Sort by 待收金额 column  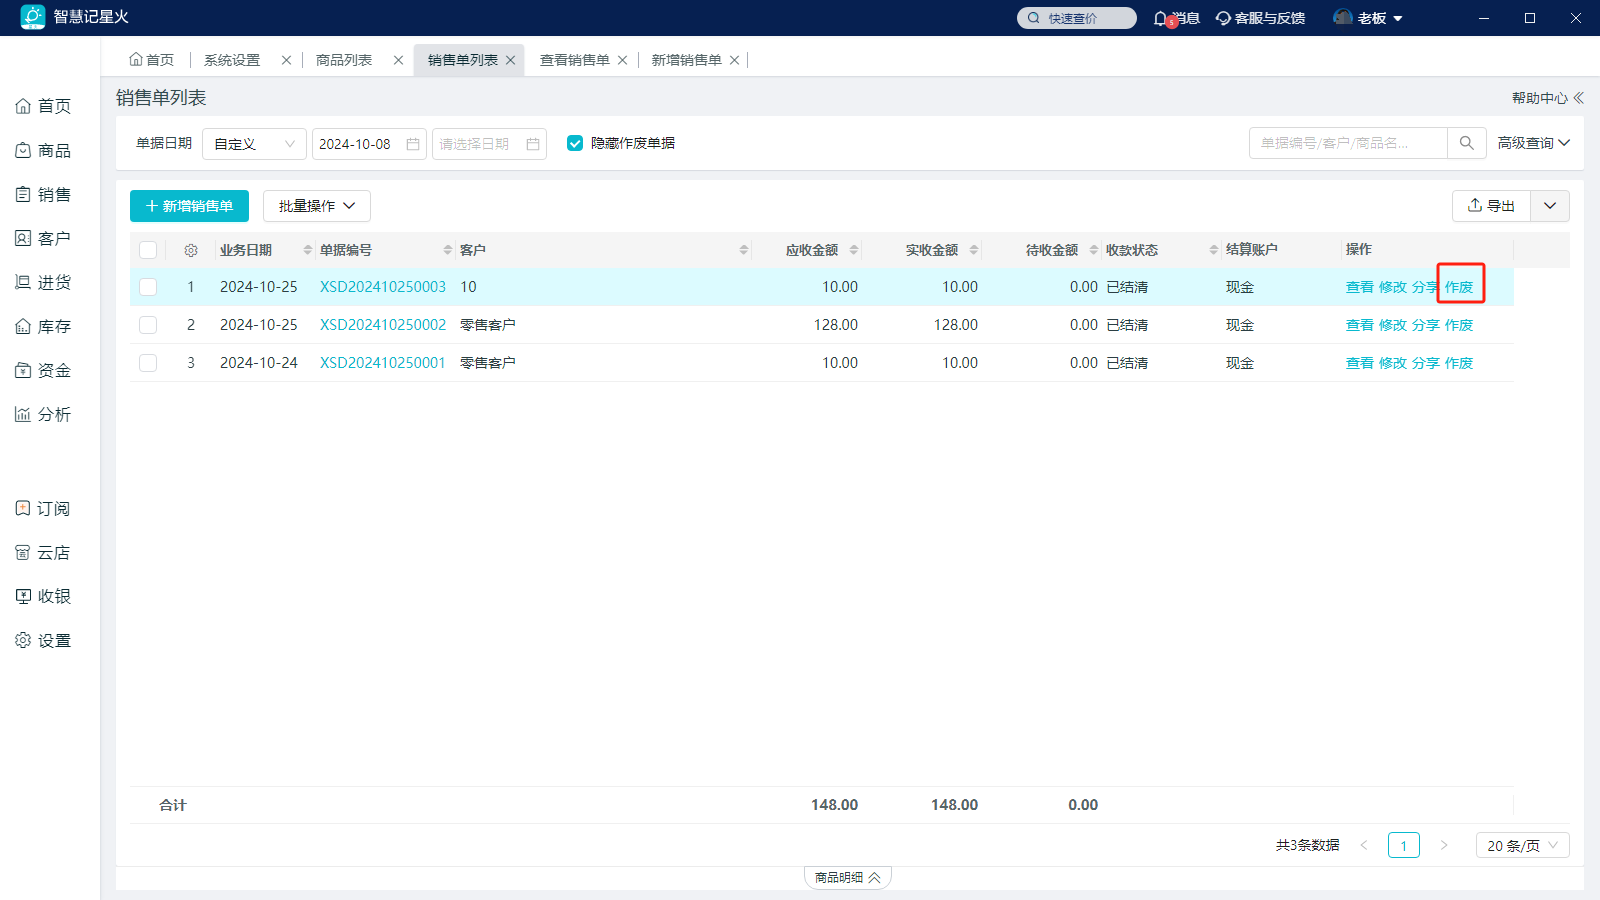tap(1094, 250)
